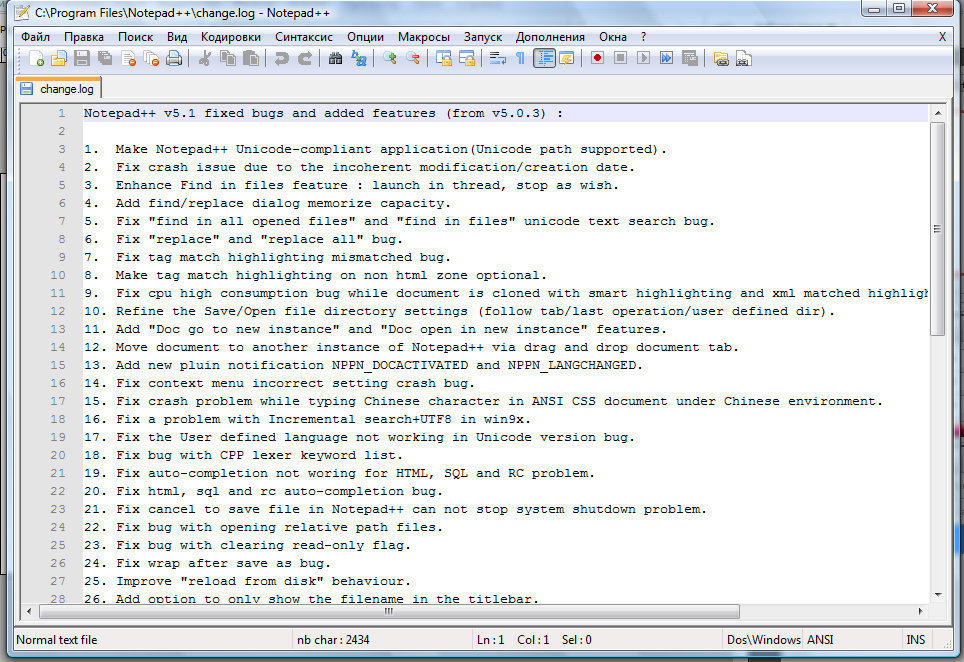Undo the last action with the toolbar arrow
Screen dimensions: 964x662
(282, 58)
